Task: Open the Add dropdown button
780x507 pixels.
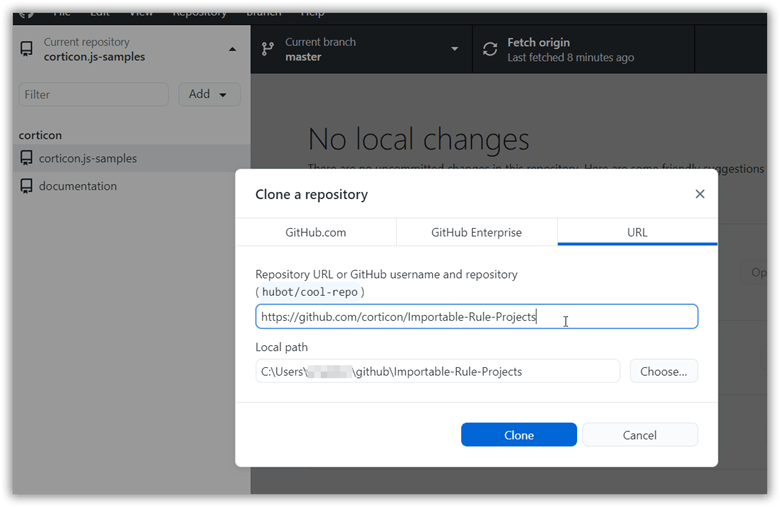Action: [209, 94]
